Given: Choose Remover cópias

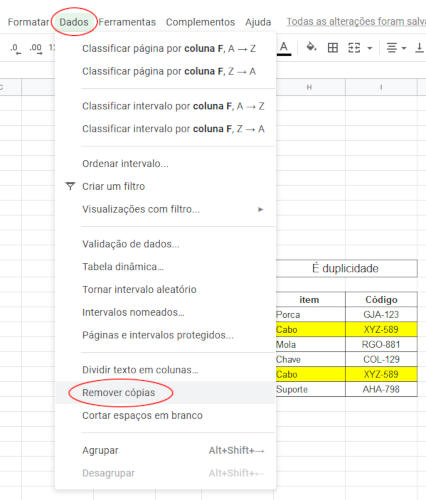Looking at the screenshot, I should 166,393.
